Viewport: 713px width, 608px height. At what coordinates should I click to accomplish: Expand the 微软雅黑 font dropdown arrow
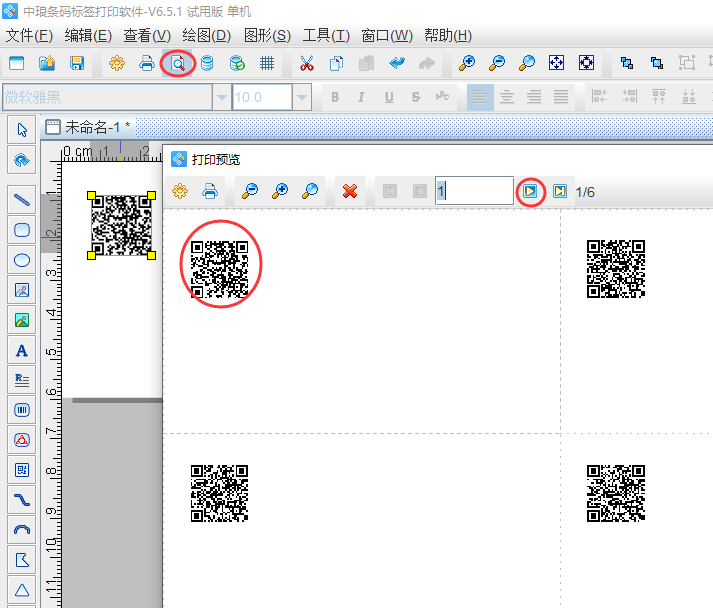click(222, 97)
